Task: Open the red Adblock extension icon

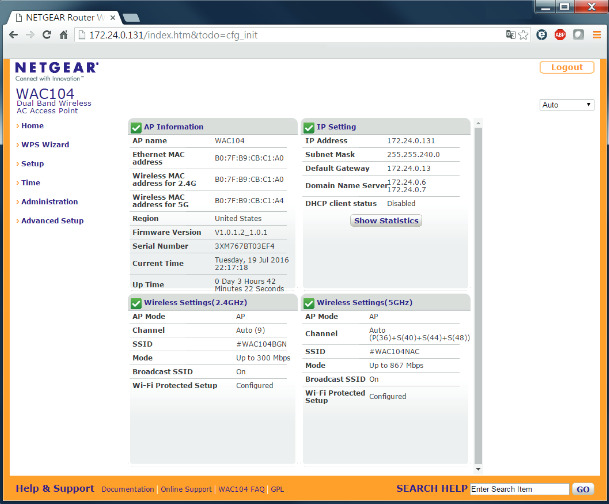Action: click(560, 35)
